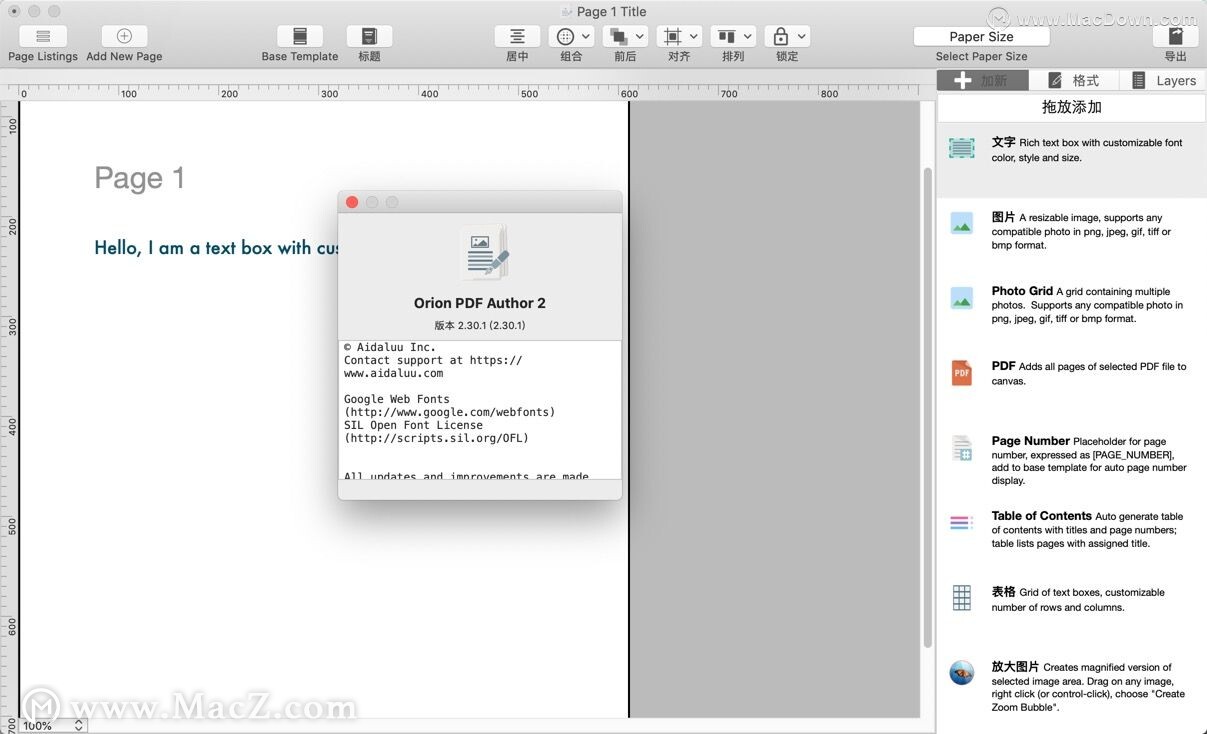Screen dimensions: 1207x734
Task: Select the "Page 1" heading on the canvas
Action: (x=140, y=178)
